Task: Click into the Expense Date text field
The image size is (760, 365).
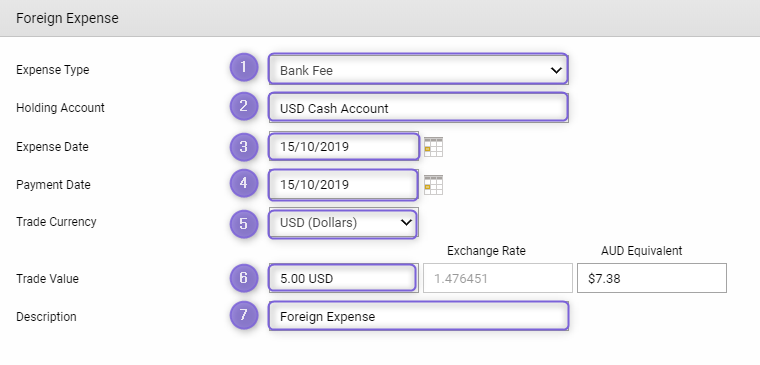Action: tap(344, 146)
